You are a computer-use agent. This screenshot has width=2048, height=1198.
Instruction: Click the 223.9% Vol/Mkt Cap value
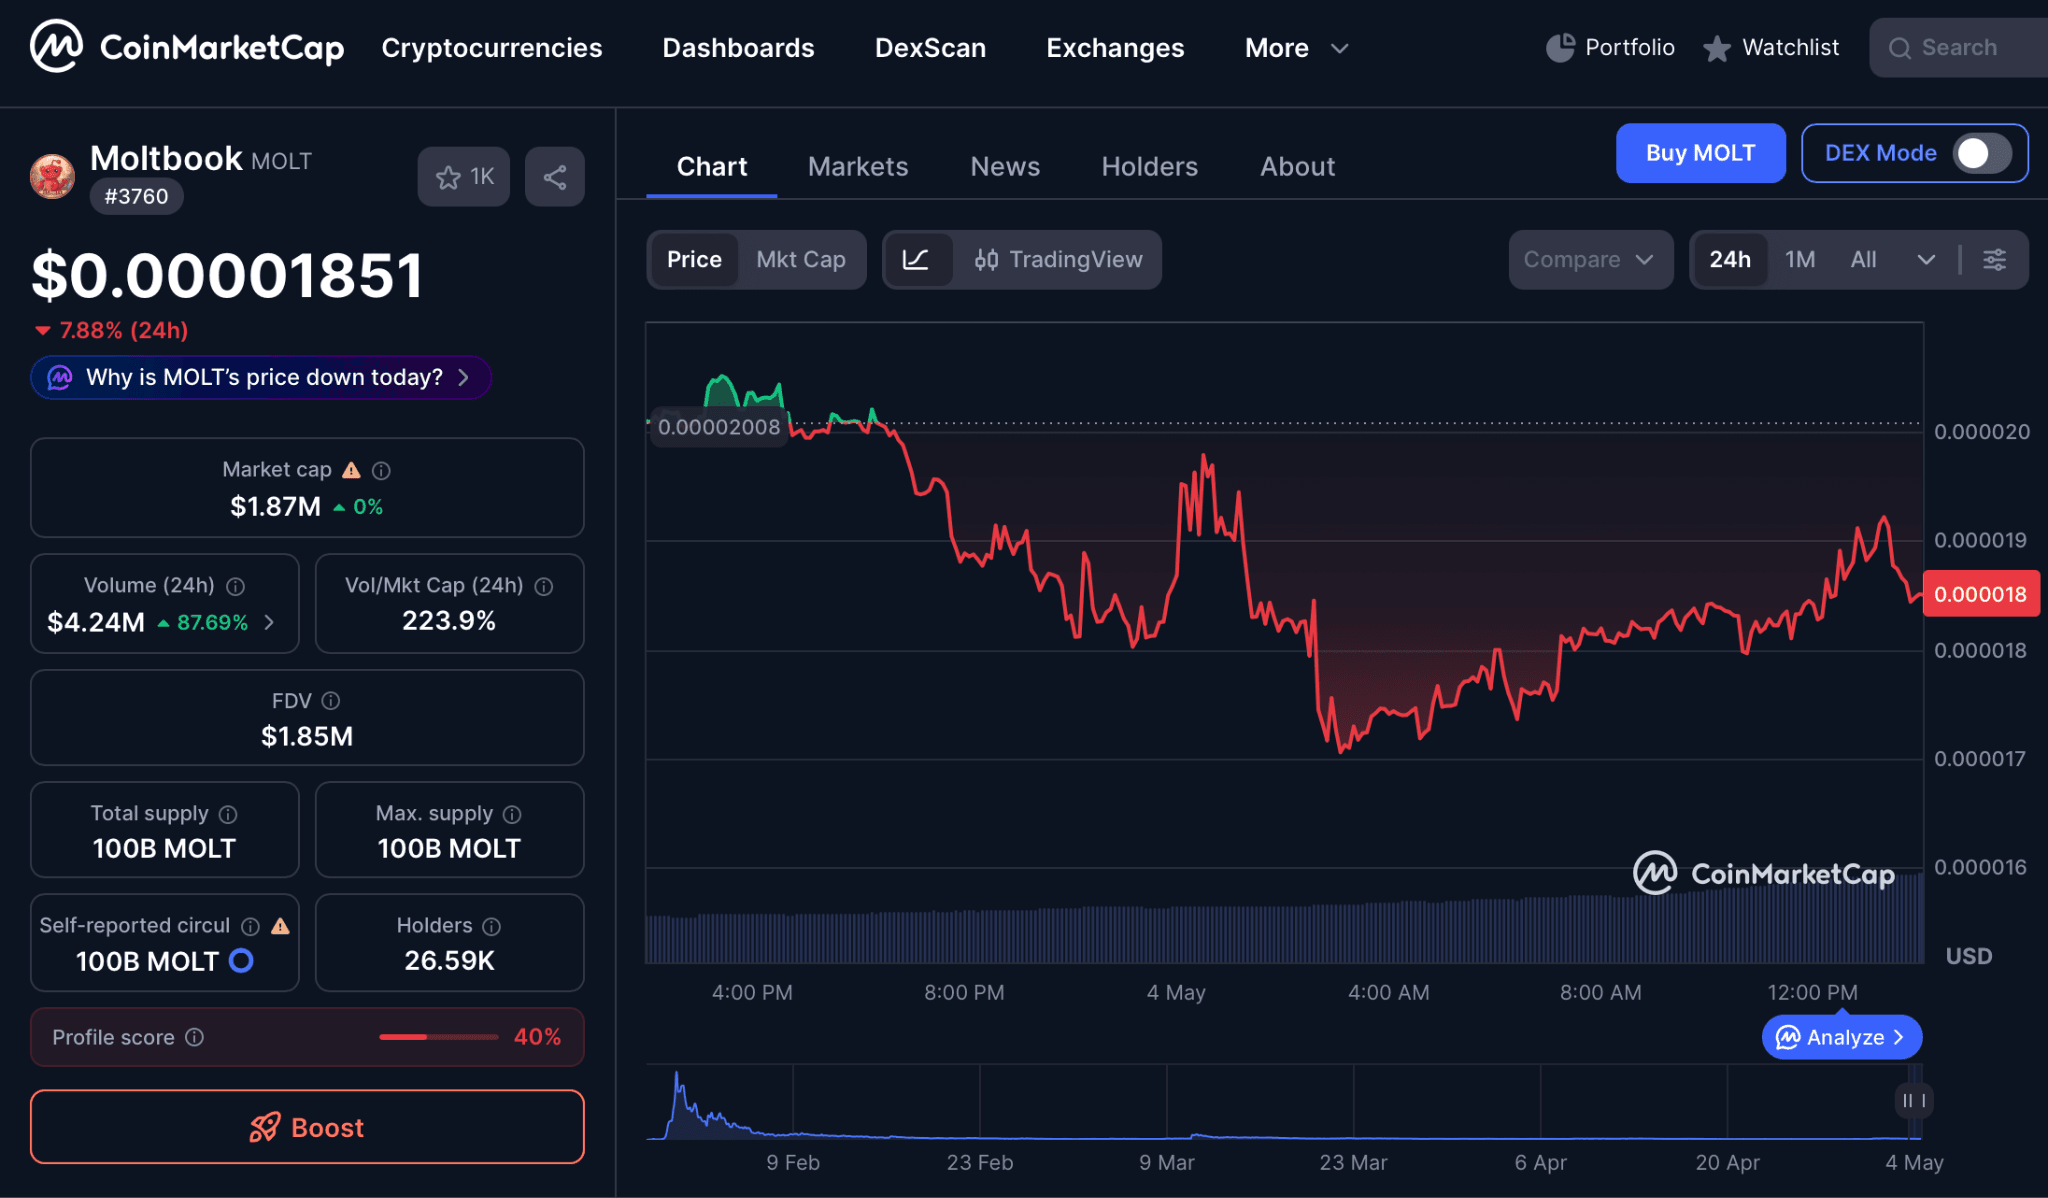click(x=449, y=621)
